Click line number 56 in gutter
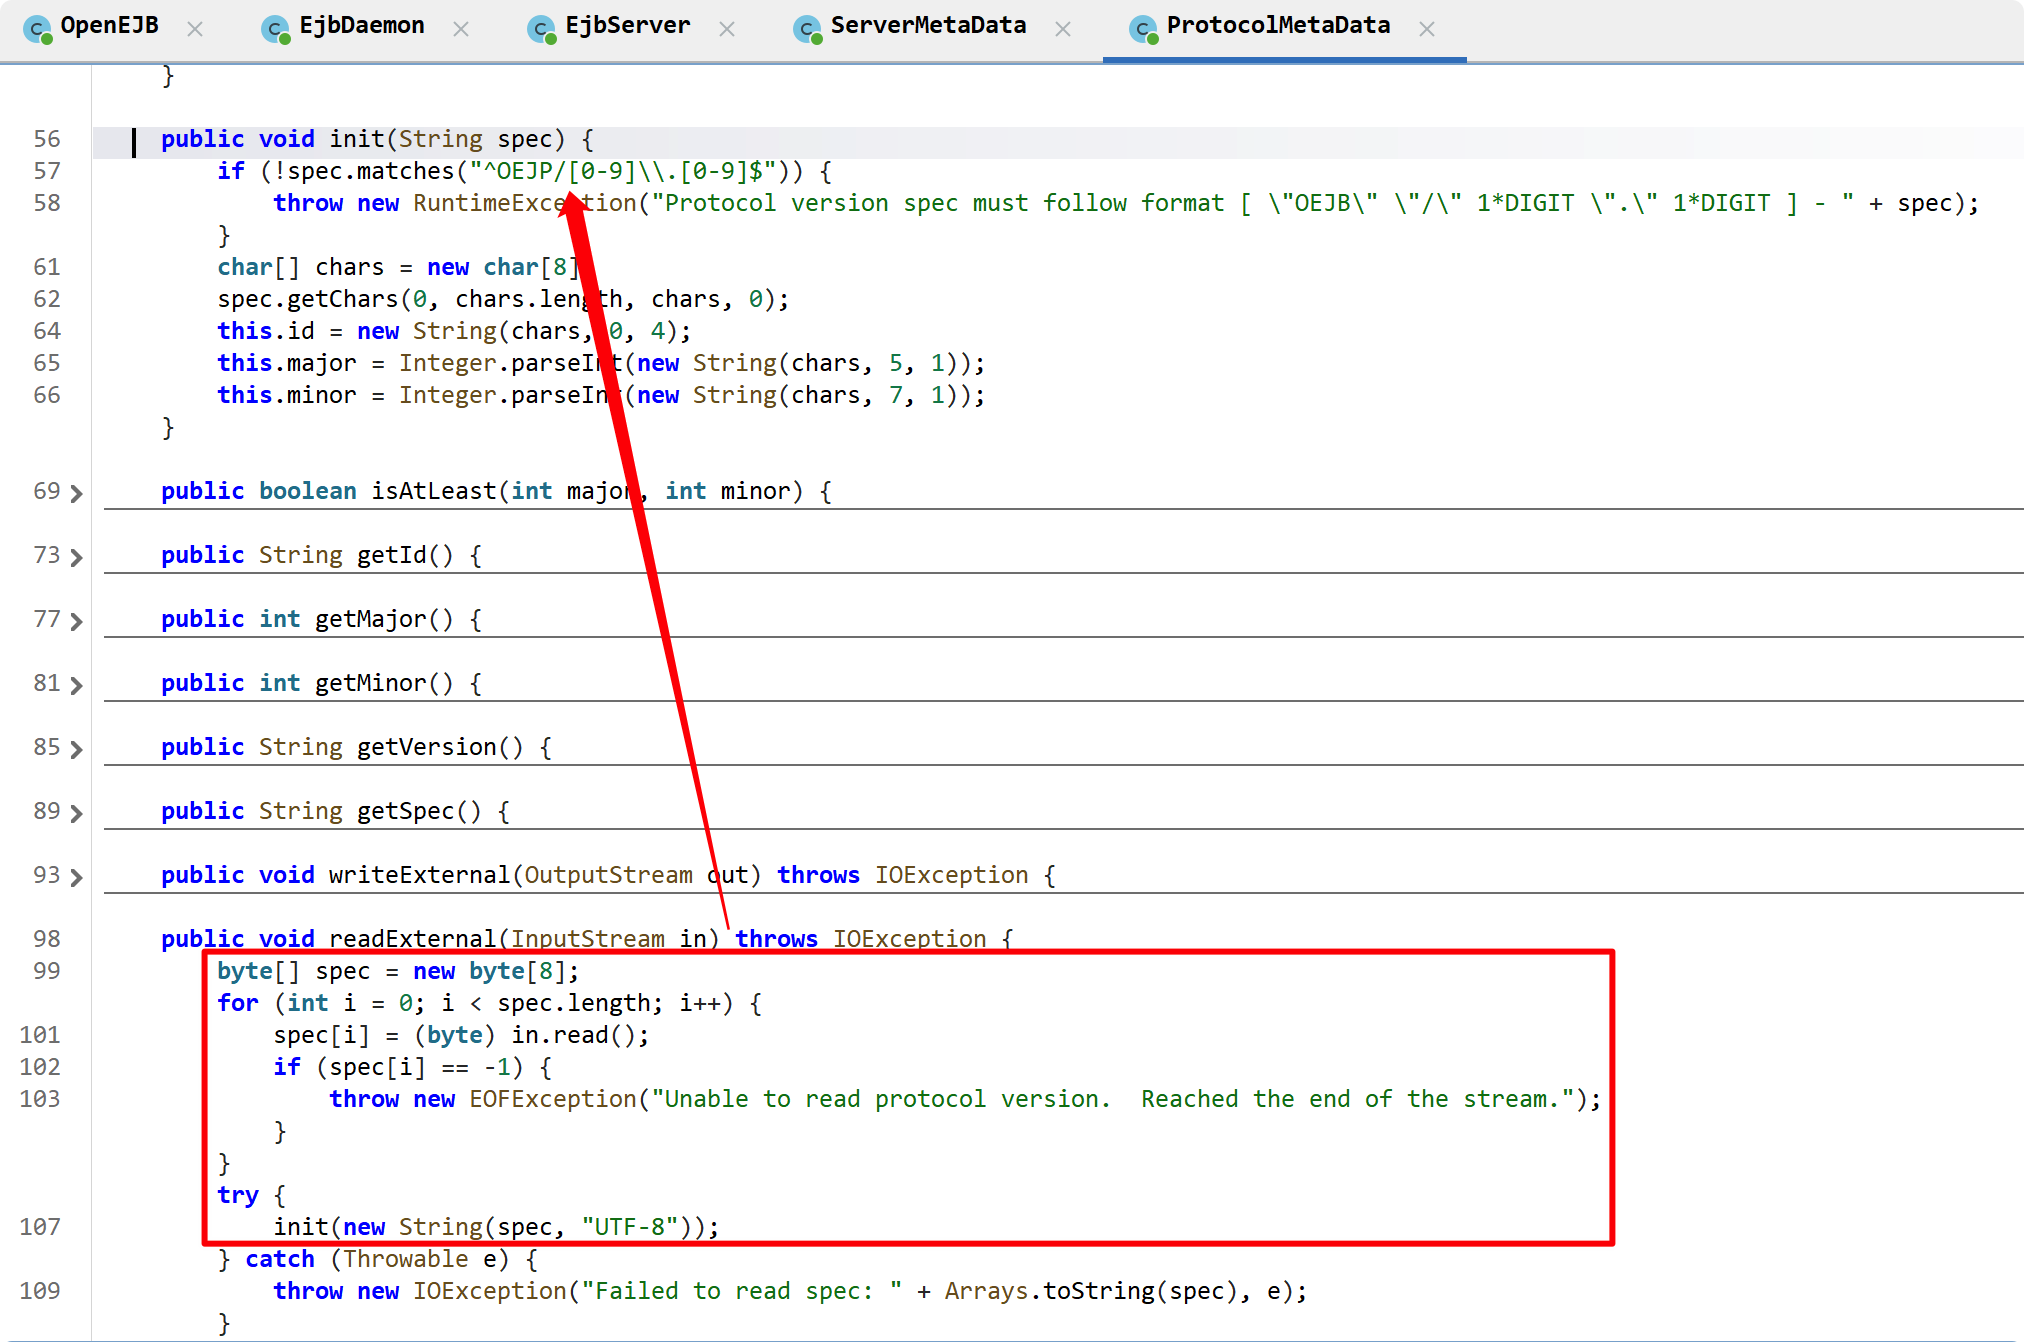This screenshot has width=2024, height=1342. click(x=46, y=139)
